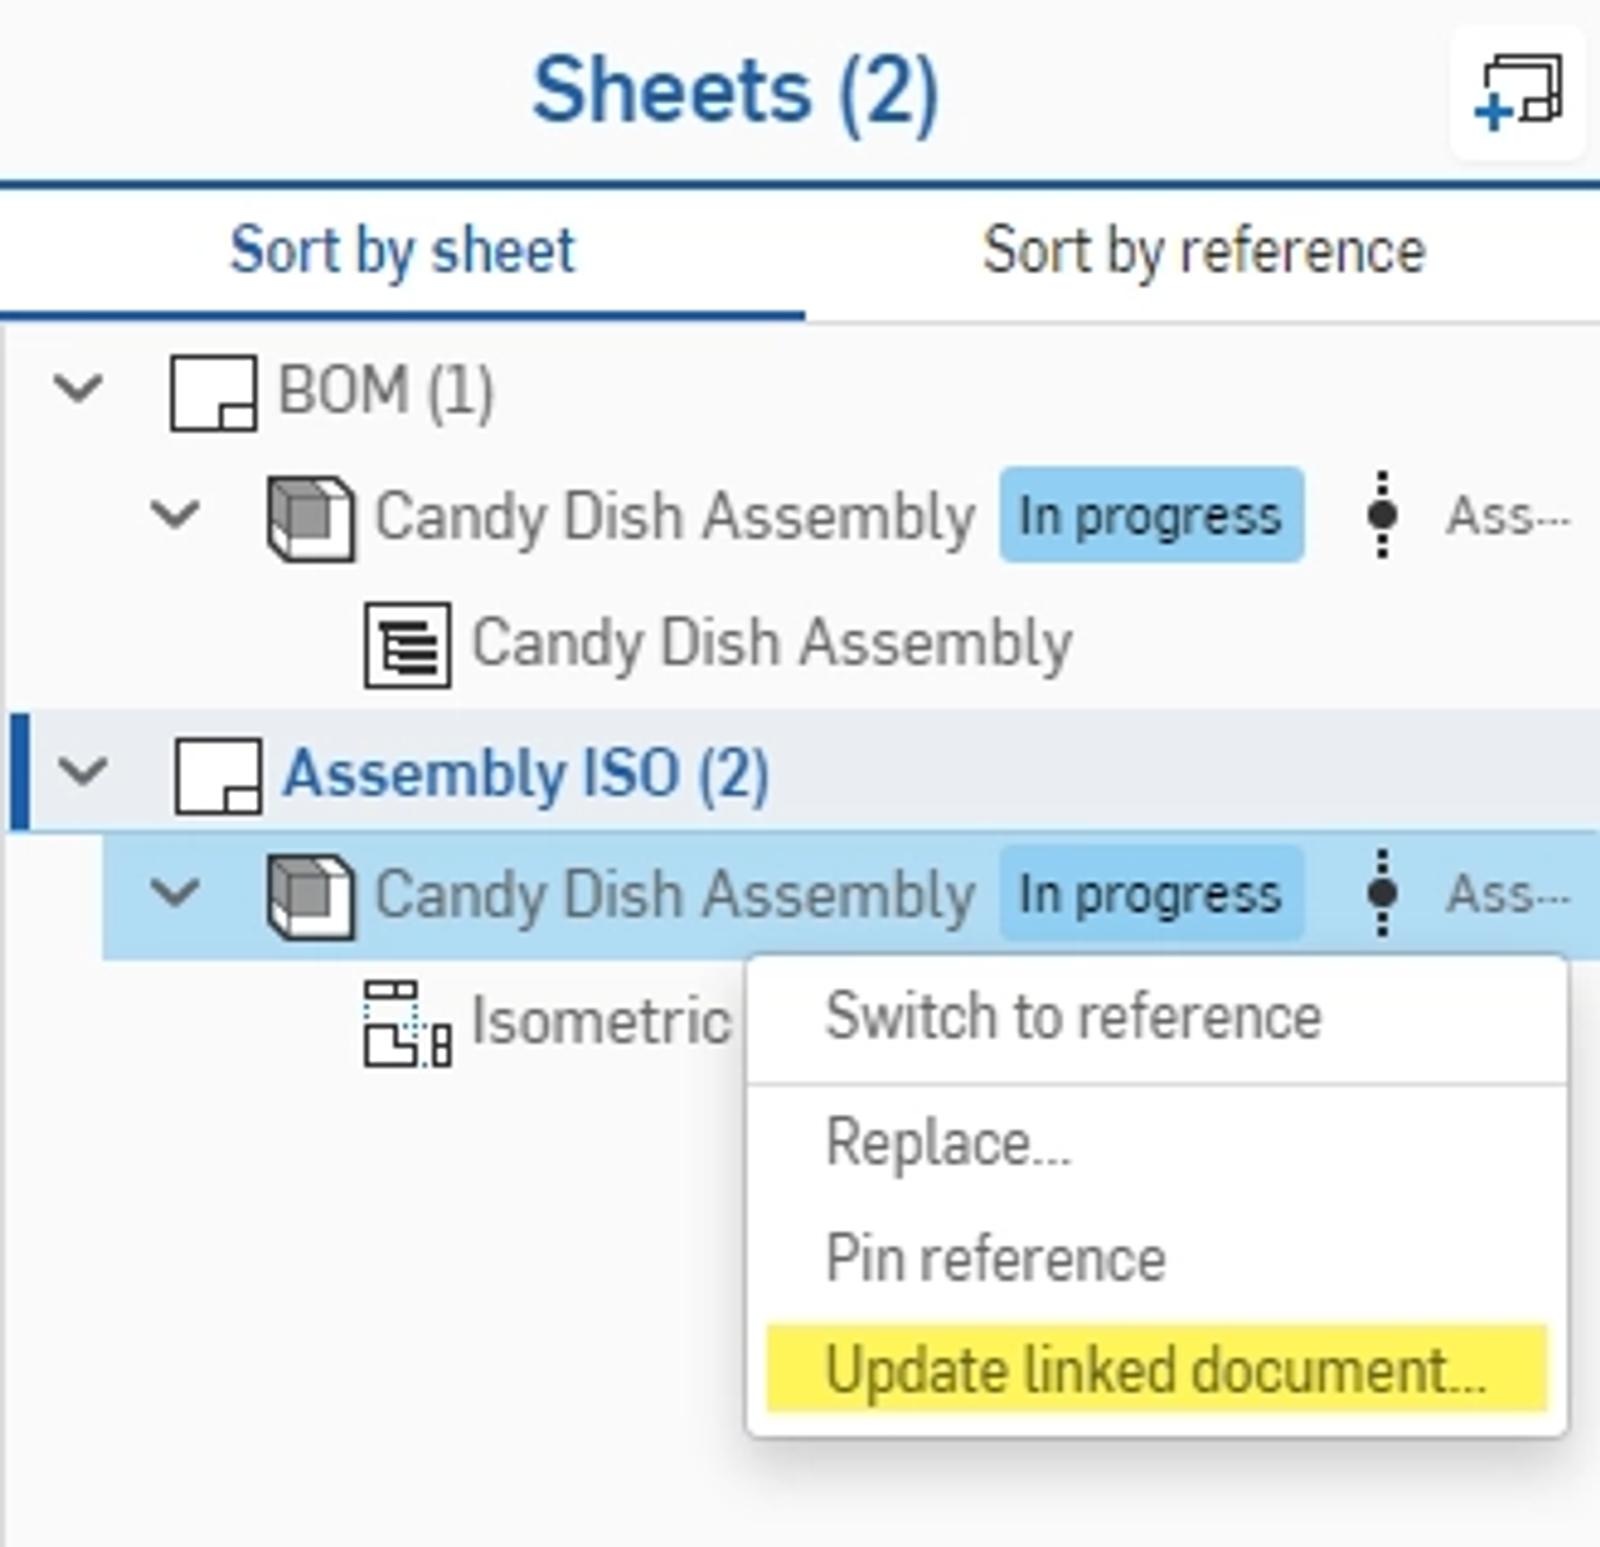The height and width of the screenshot is (1547, 1600).
Task: Switch to Sort by reference tab
Action: 1203,250
